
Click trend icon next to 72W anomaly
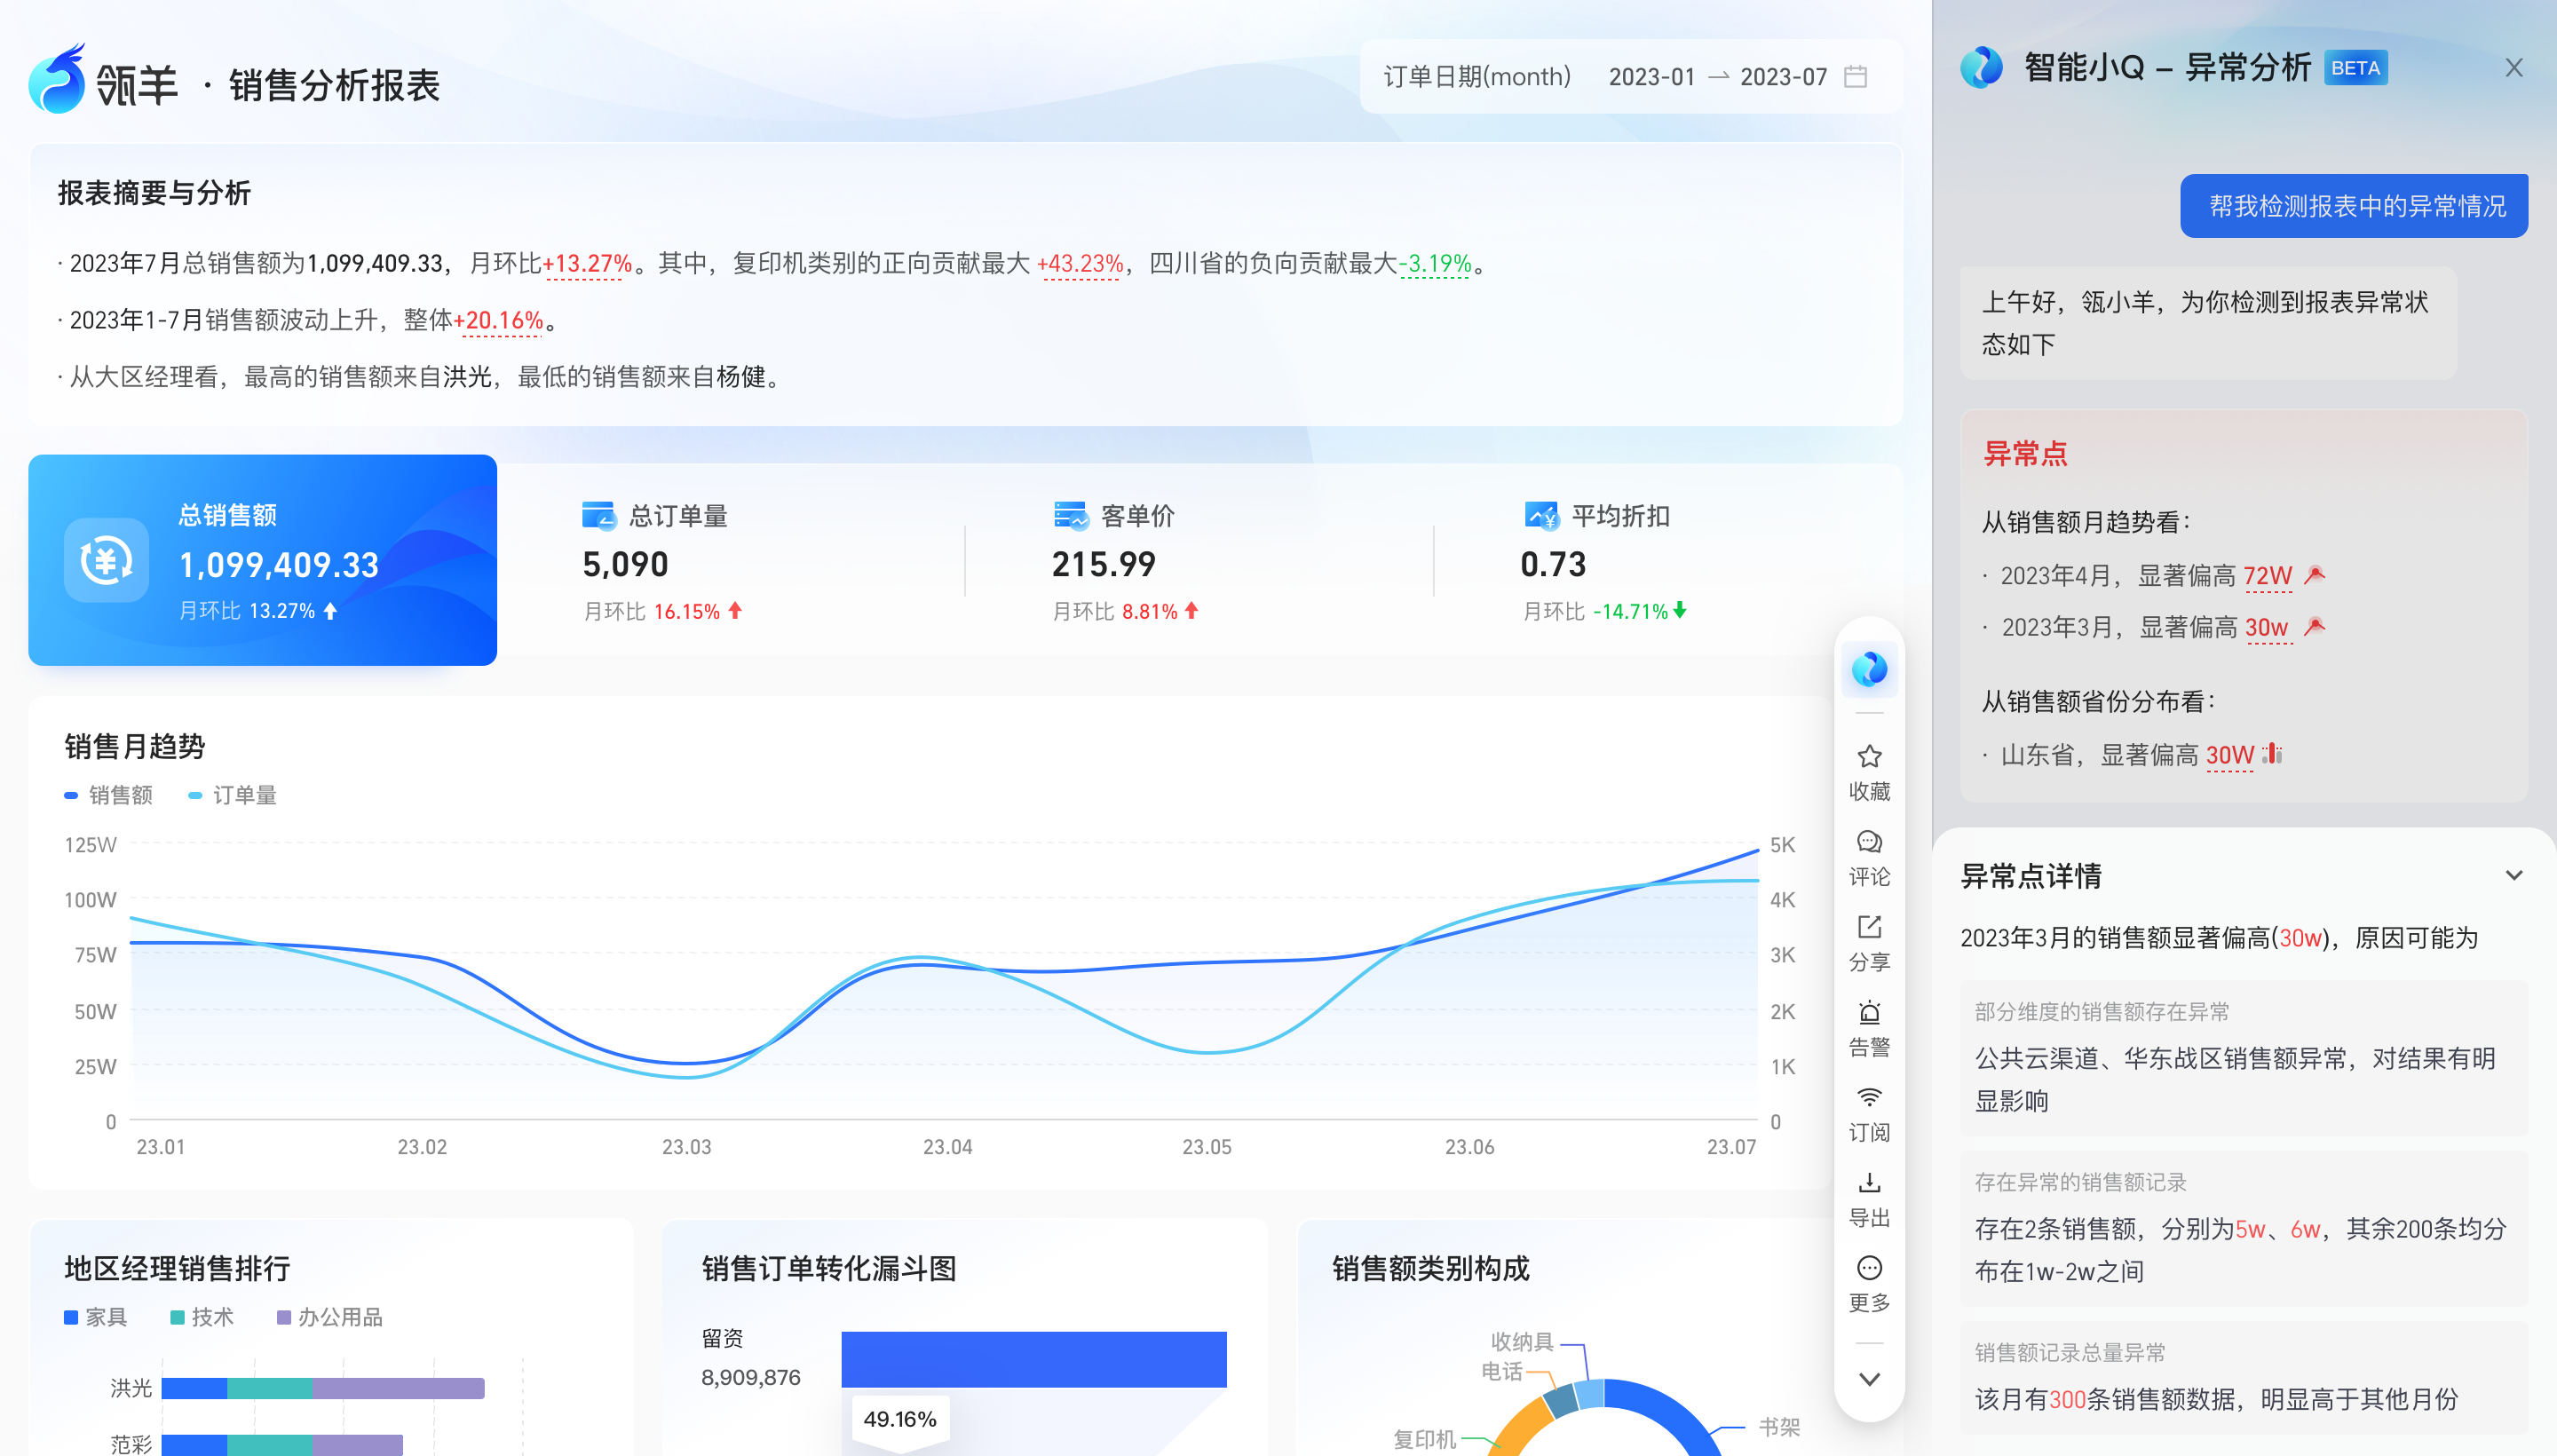2314,575
